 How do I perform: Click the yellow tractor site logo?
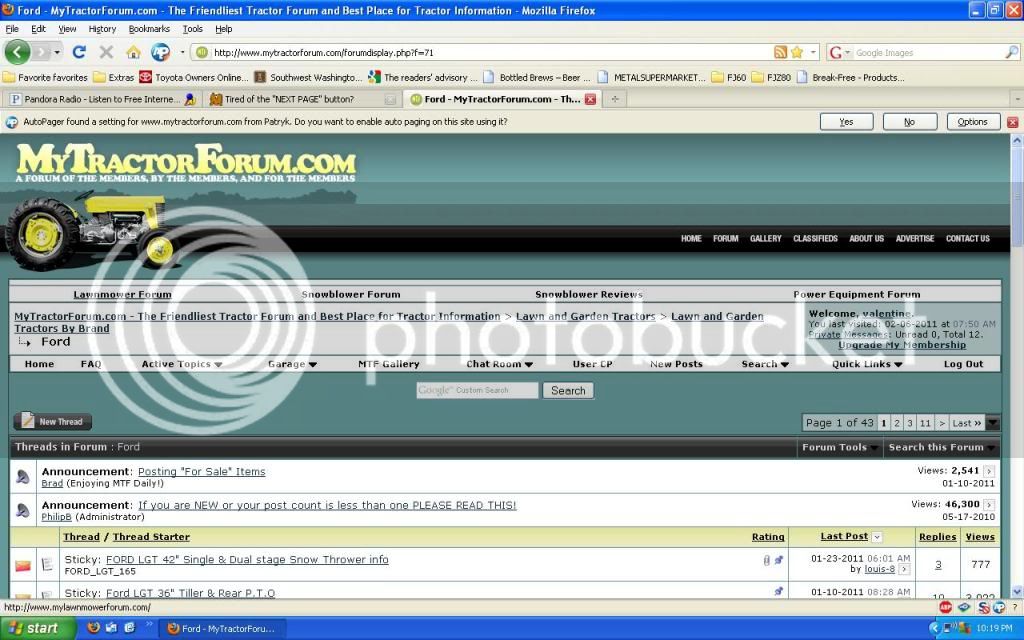coord(95,228)
